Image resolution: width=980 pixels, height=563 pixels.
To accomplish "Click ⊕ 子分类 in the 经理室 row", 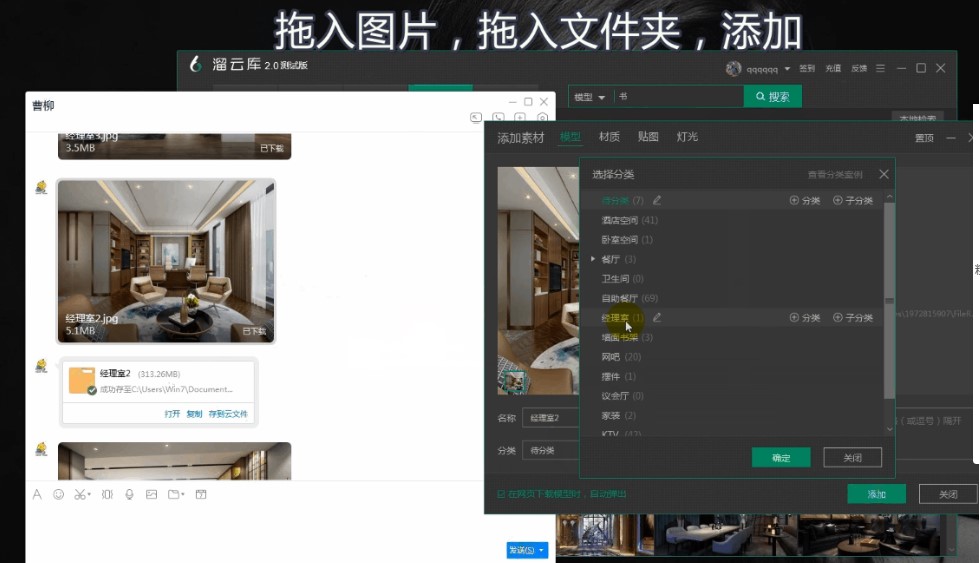I will click(853, 317).
